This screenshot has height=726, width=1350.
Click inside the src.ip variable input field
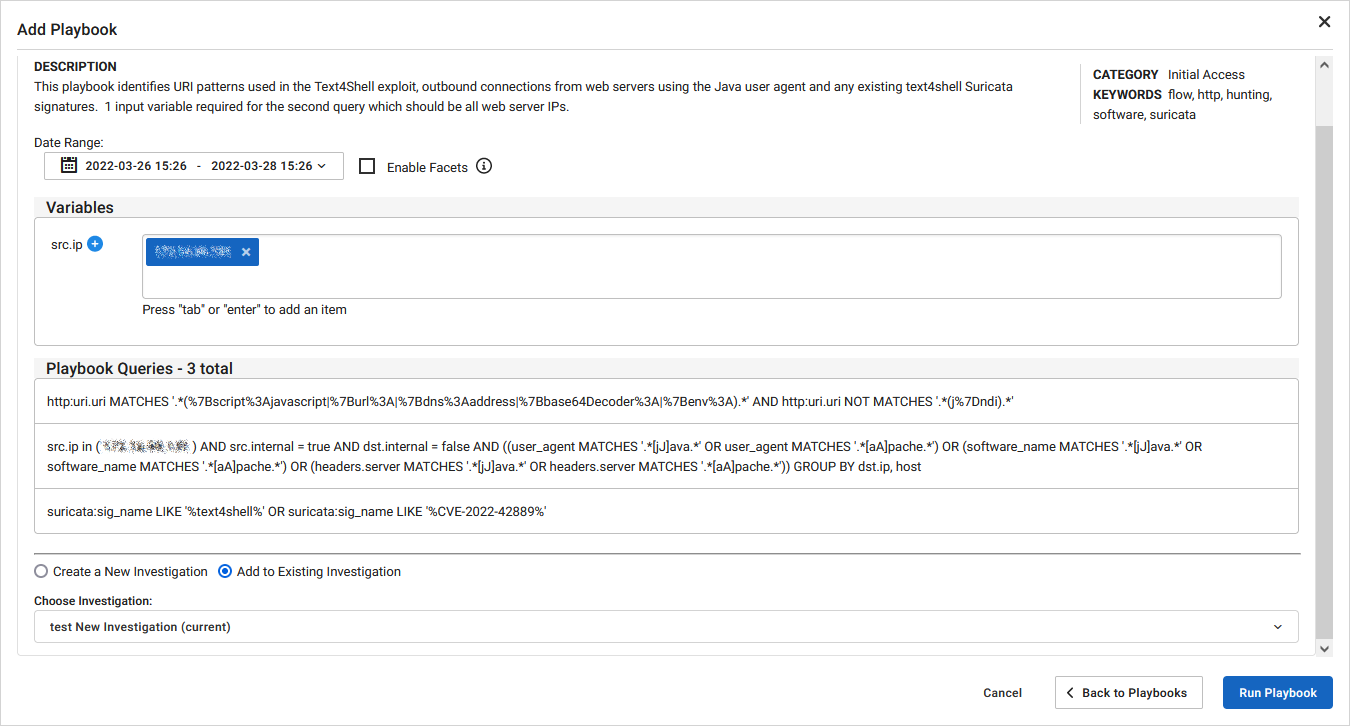[x=700, y=265]
